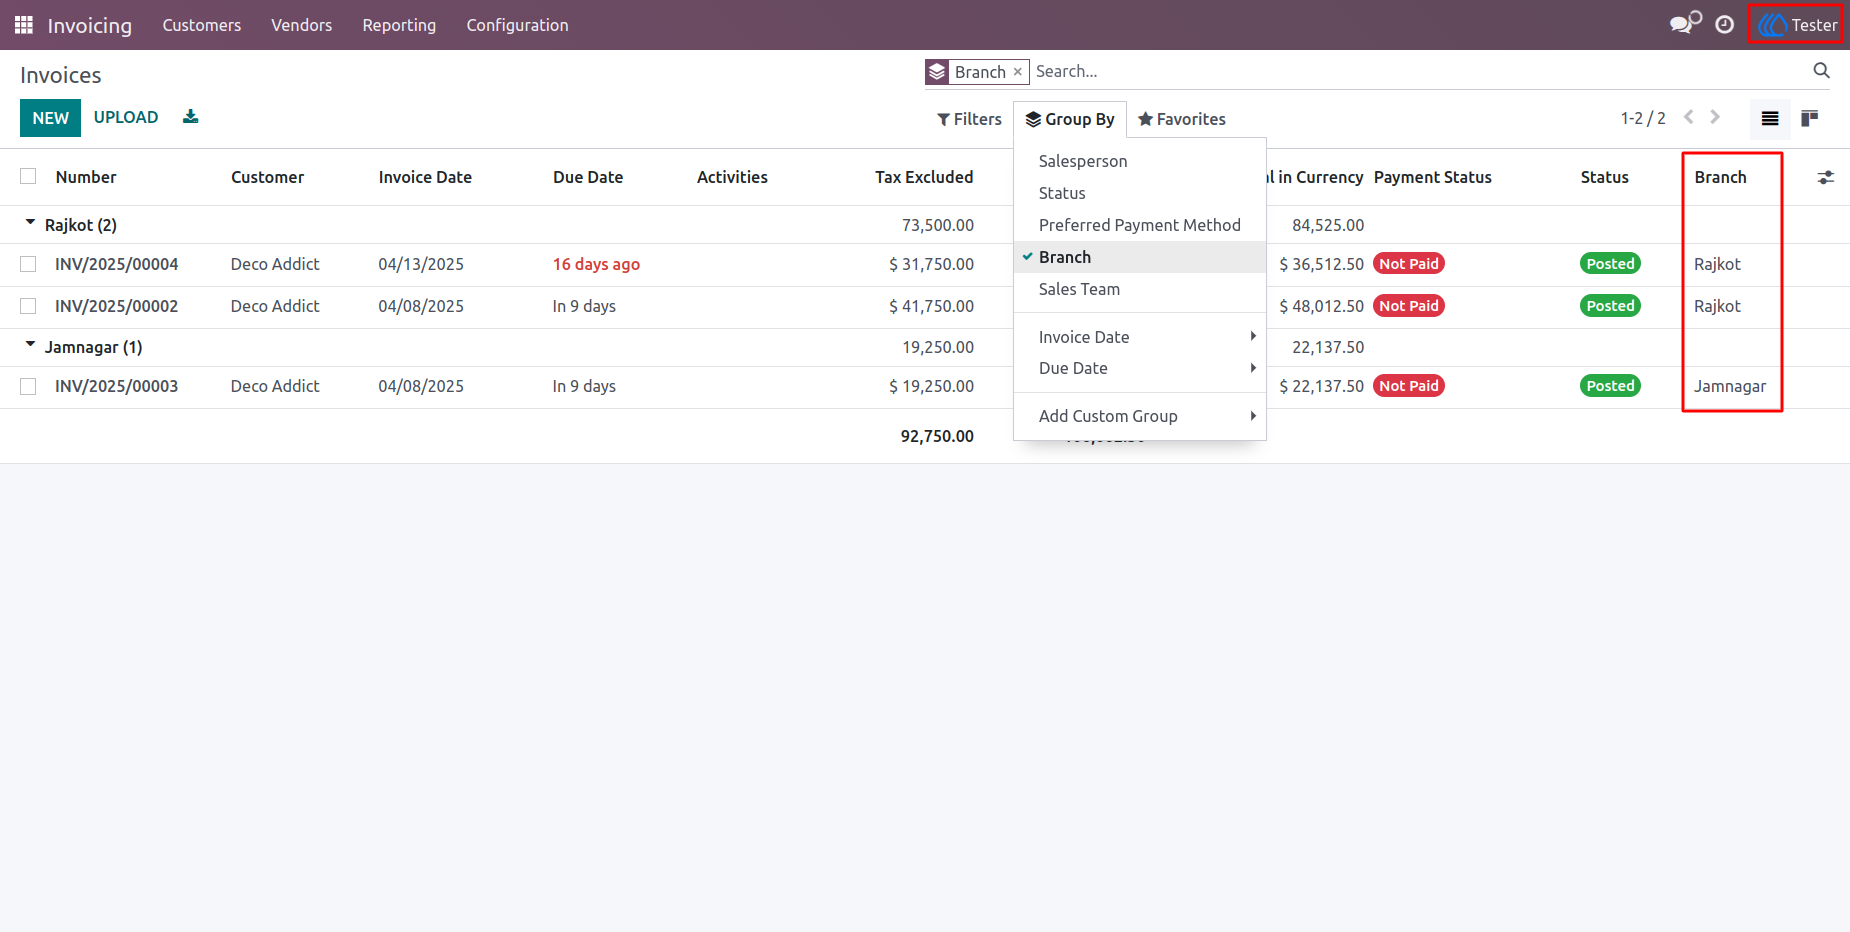This screenshot has height=932, width=1850.
Task: Collapse the Rajkot (2) group
Action: point(72,225)
